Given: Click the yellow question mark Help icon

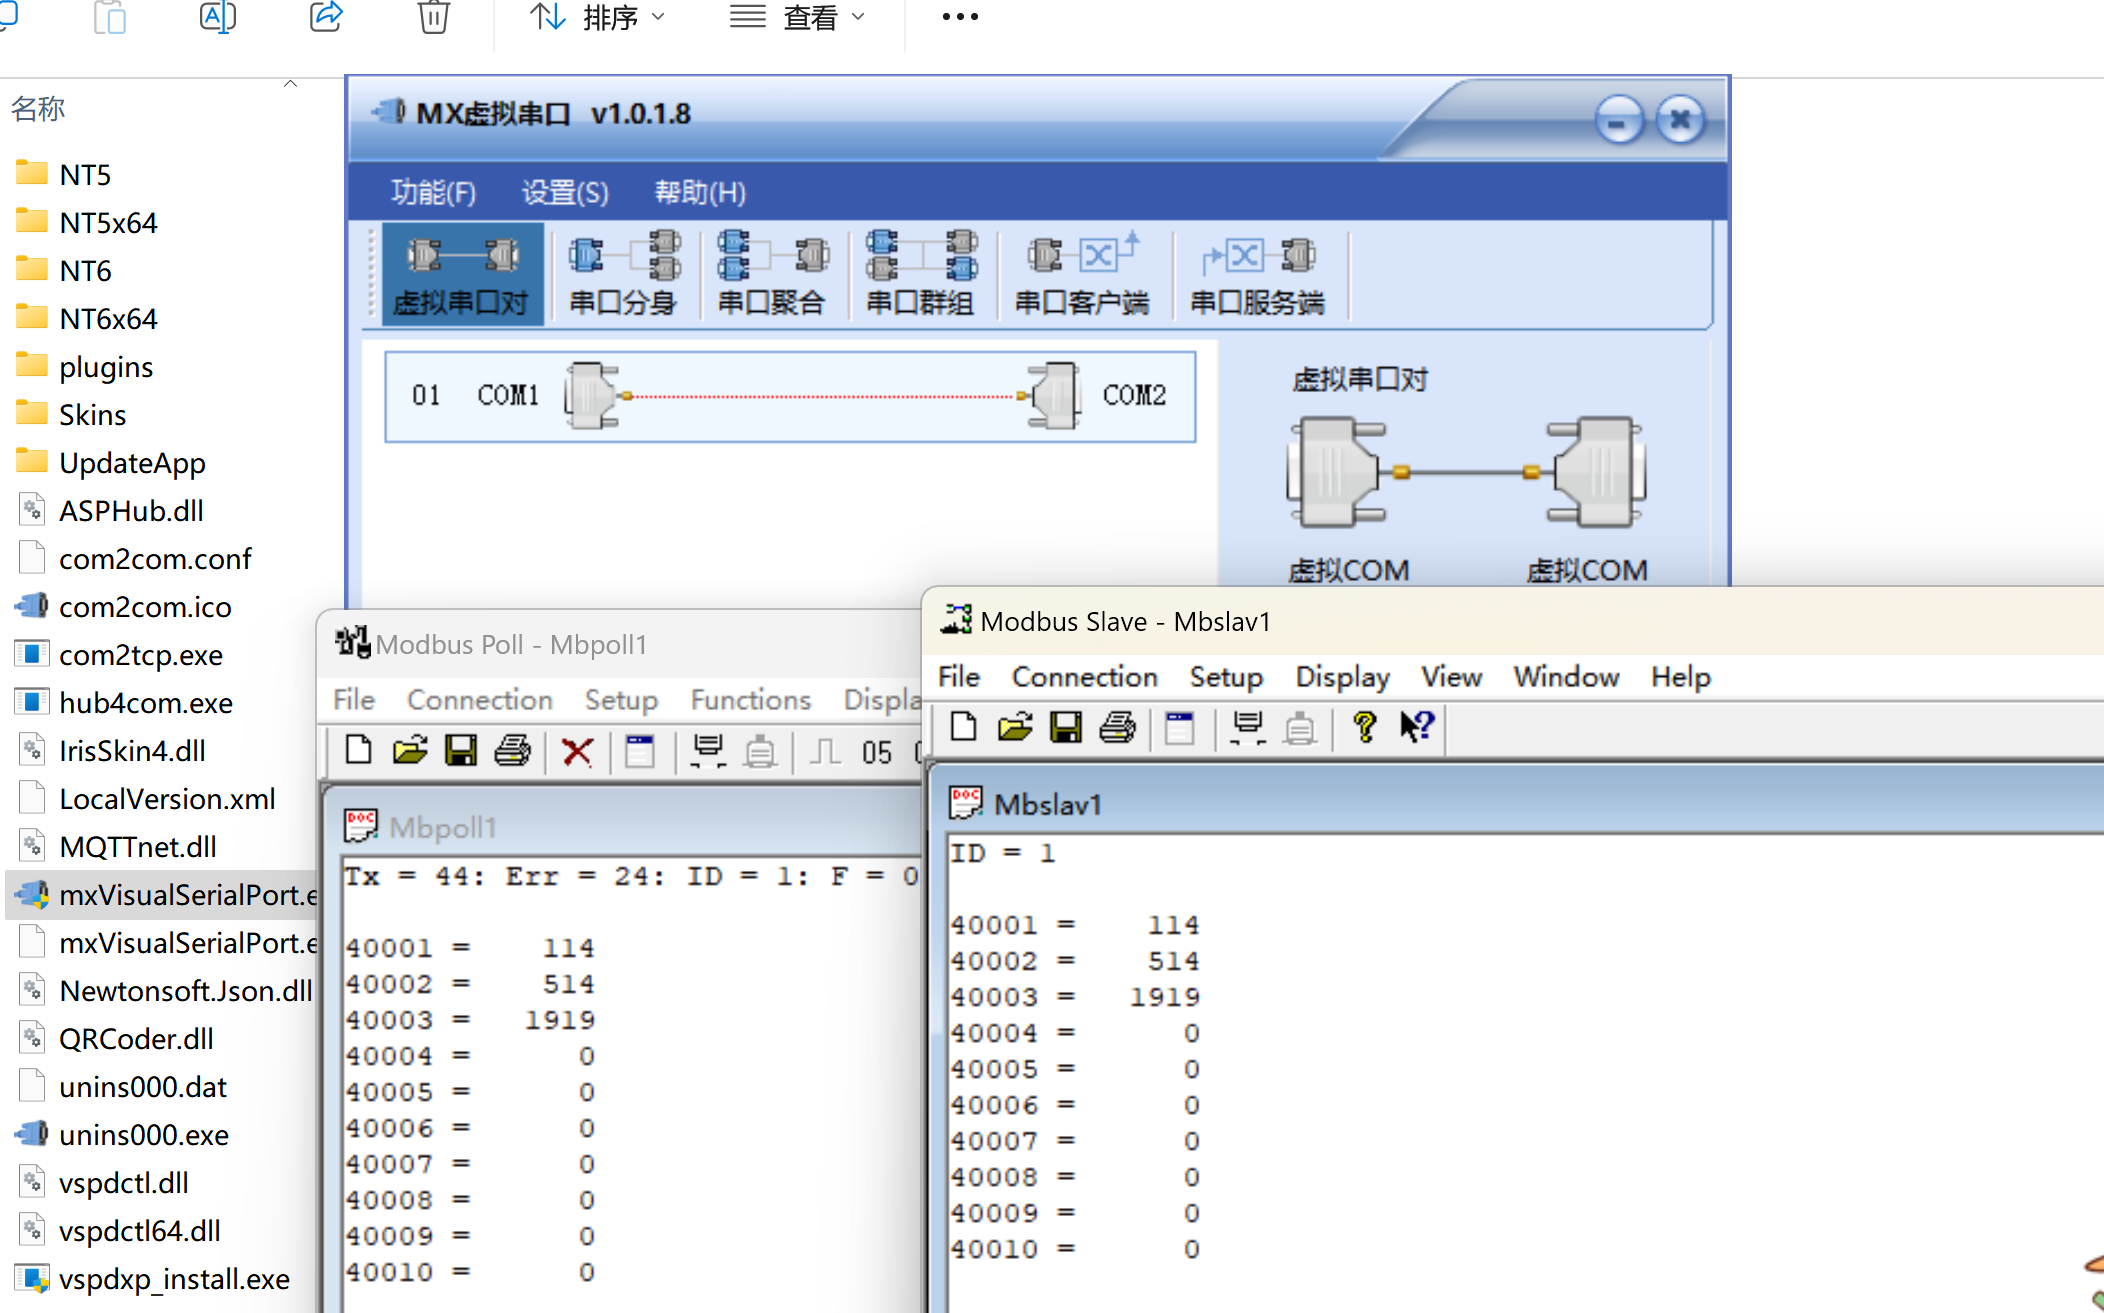Looking at the screenshot, I should point(1364,727).
